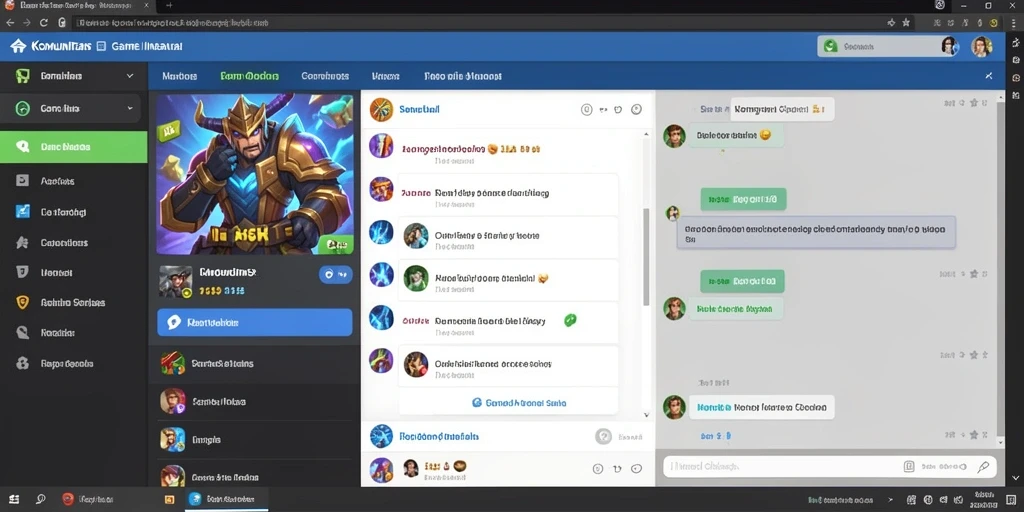Switch to the green active tab in the tab bar
Image resolution: width=1024 pixels, height=512 pixels.
[x=249, y=76]
